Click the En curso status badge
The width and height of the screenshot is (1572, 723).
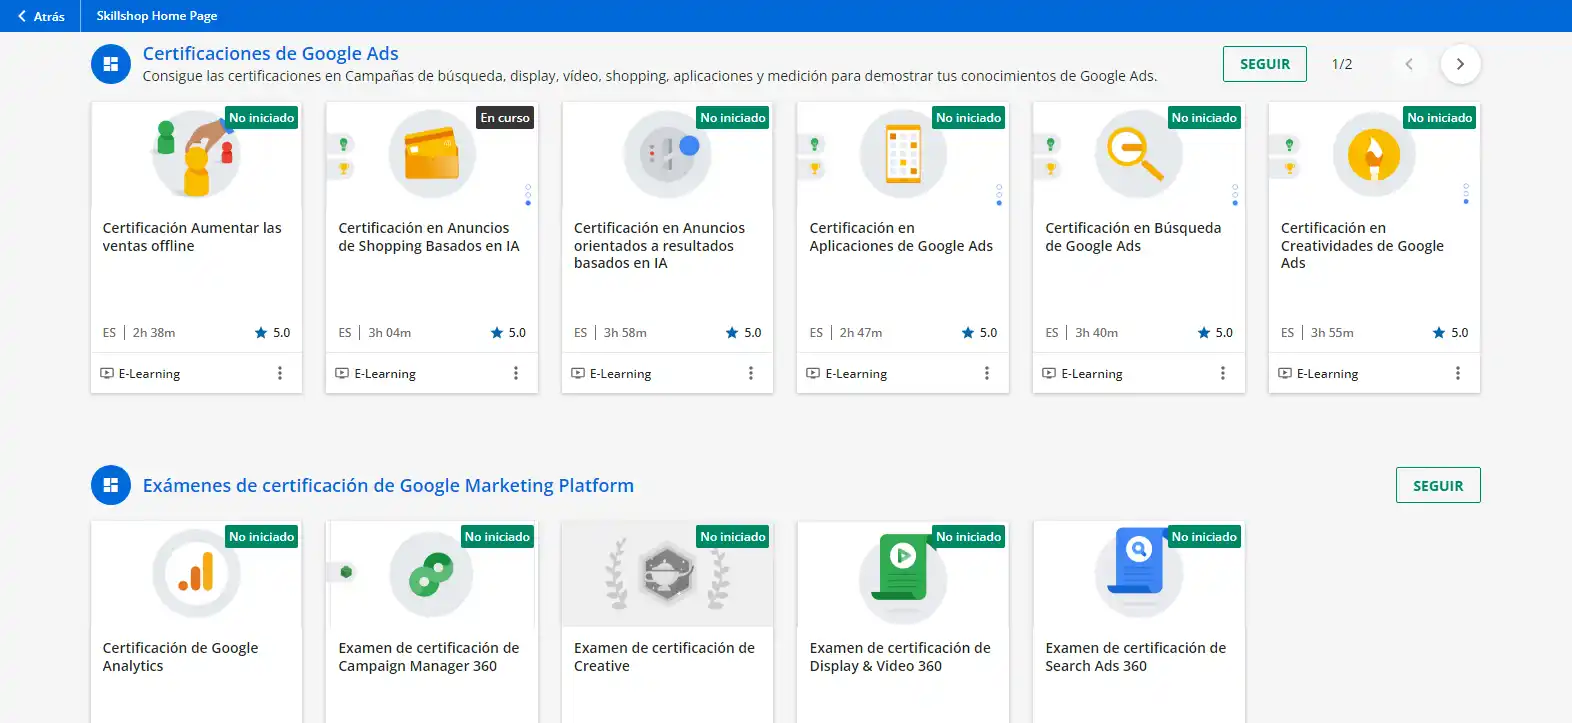coord(505,118)
